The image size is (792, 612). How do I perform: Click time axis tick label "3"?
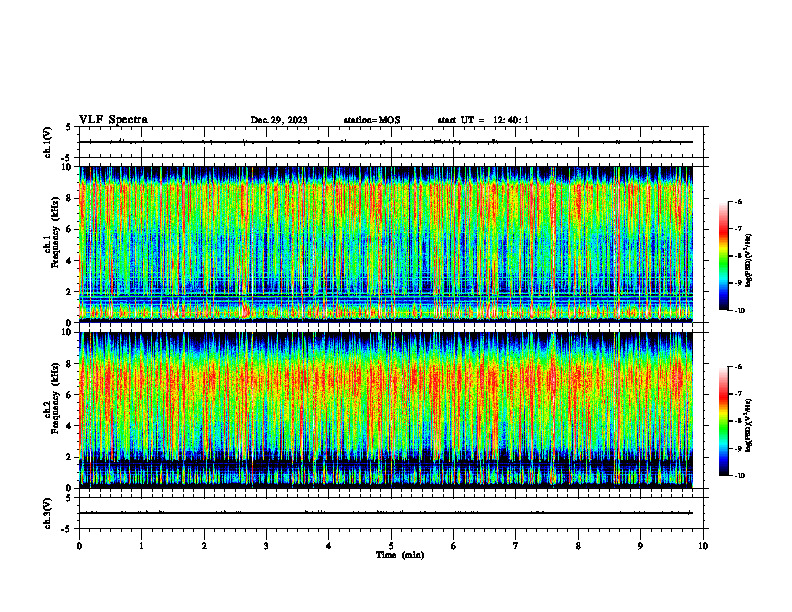[266, 546]
